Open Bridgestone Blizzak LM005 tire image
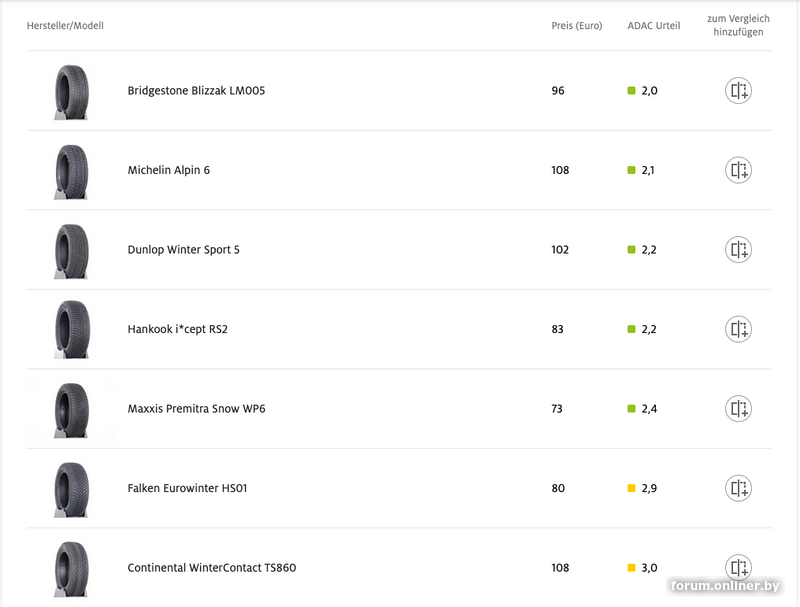The height and width of the screenshot is (607, 800). coord(71,92)
